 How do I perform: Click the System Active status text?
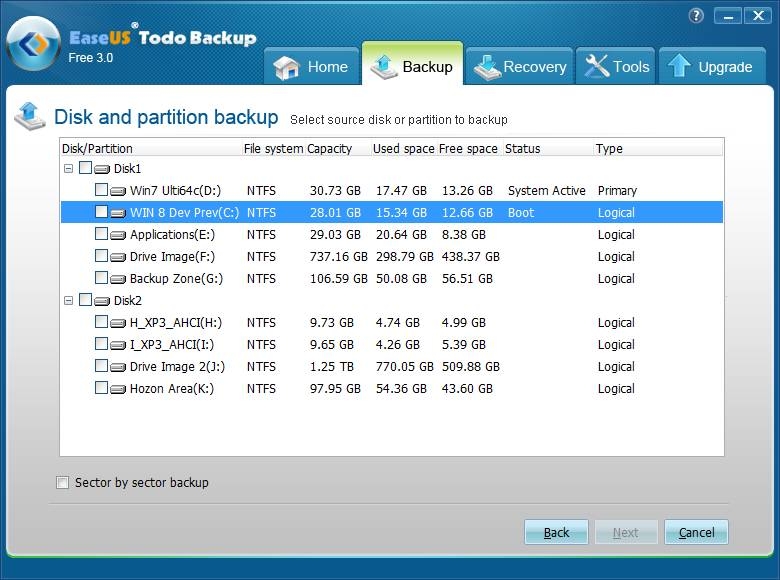pyautogui.click(x=546, y=191)
